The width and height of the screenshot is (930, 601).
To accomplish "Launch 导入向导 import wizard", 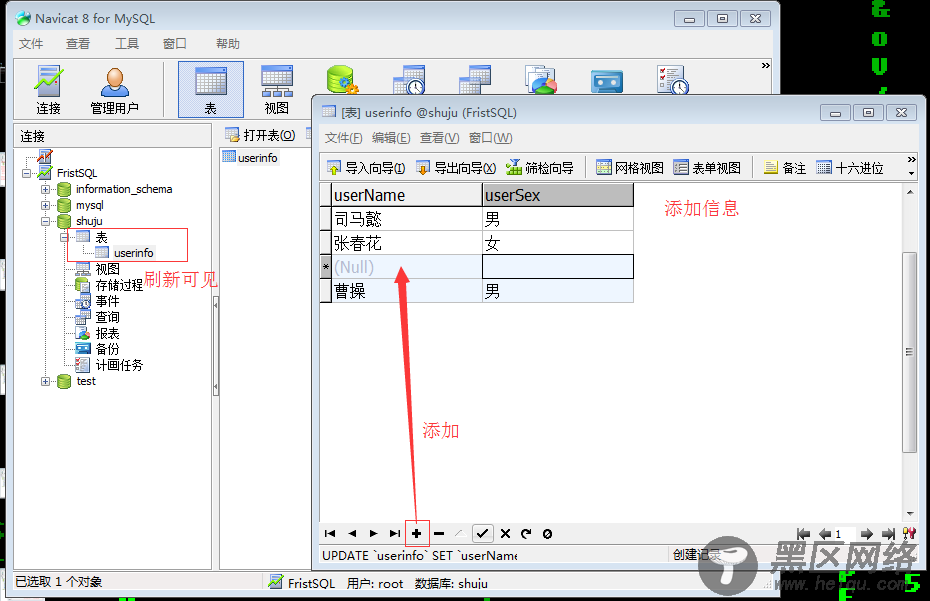I will pyautogui.click(x=366, y=168).
